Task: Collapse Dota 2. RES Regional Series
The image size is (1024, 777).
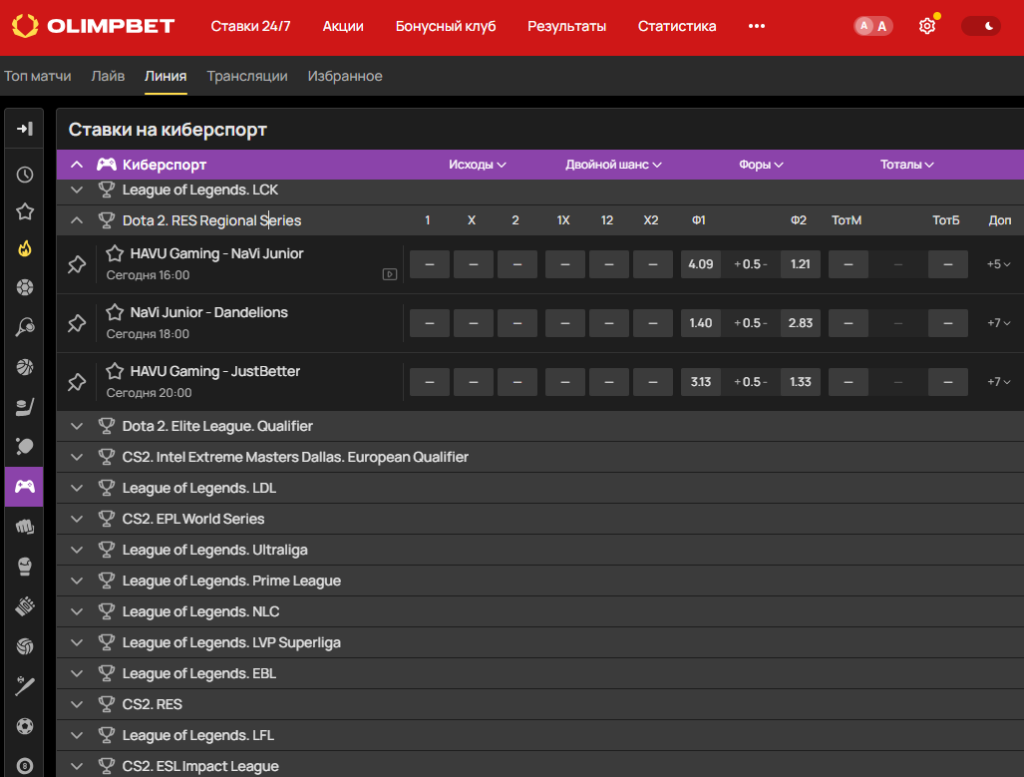Action: tap(76, 220)
